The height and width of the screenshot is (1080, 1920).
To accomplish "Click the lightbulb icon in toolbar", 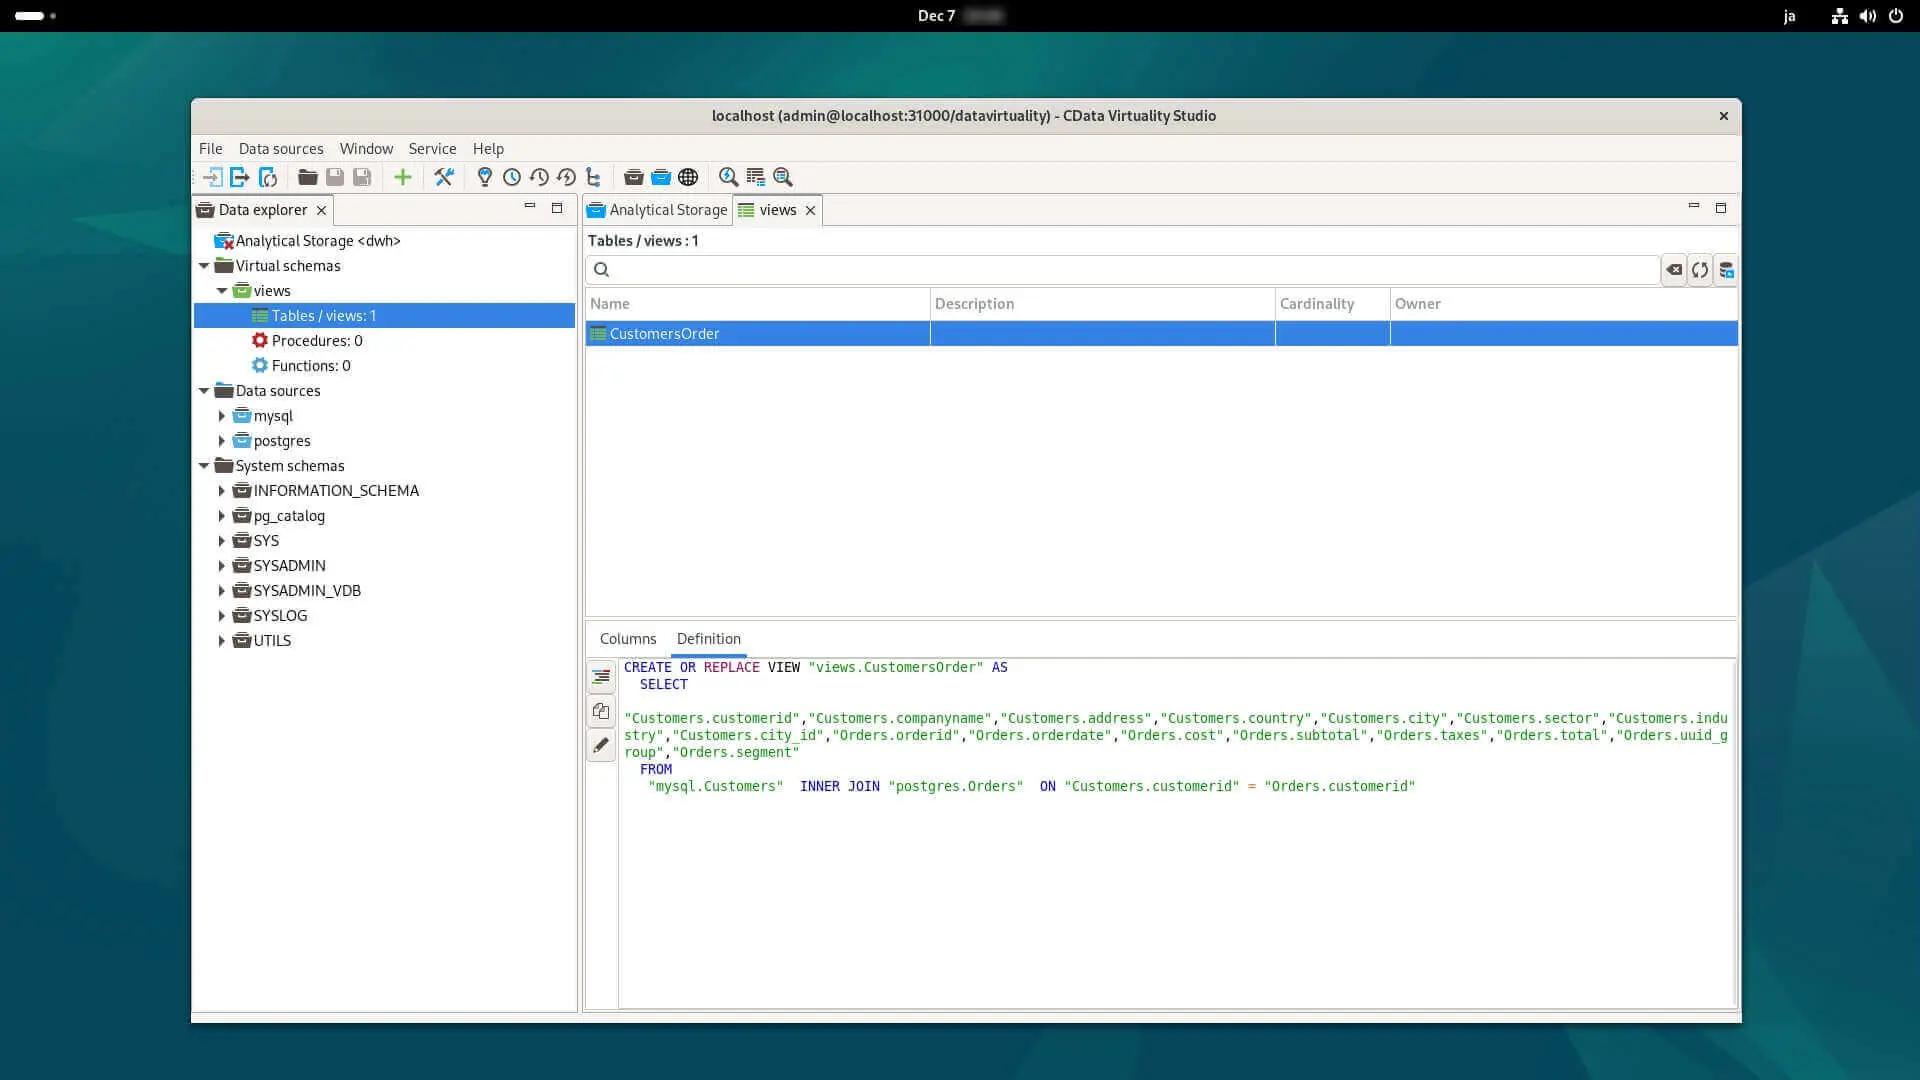I will [x=485, y=177].
